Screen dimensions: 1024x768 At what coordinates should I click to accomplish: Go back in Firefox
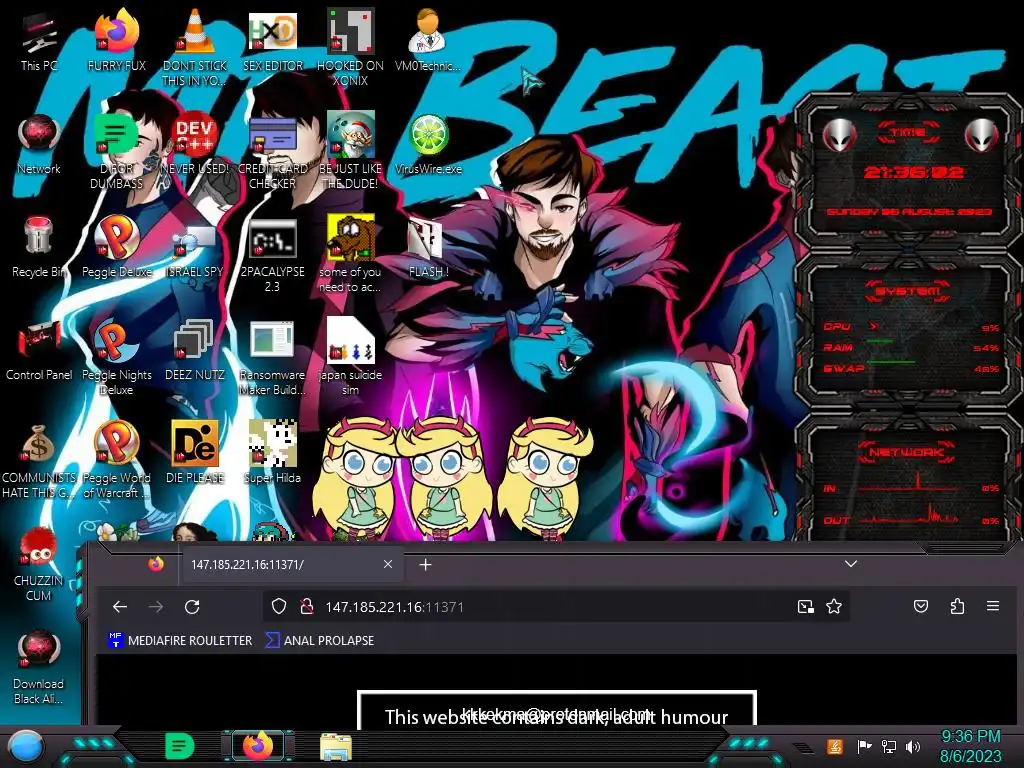120,607
